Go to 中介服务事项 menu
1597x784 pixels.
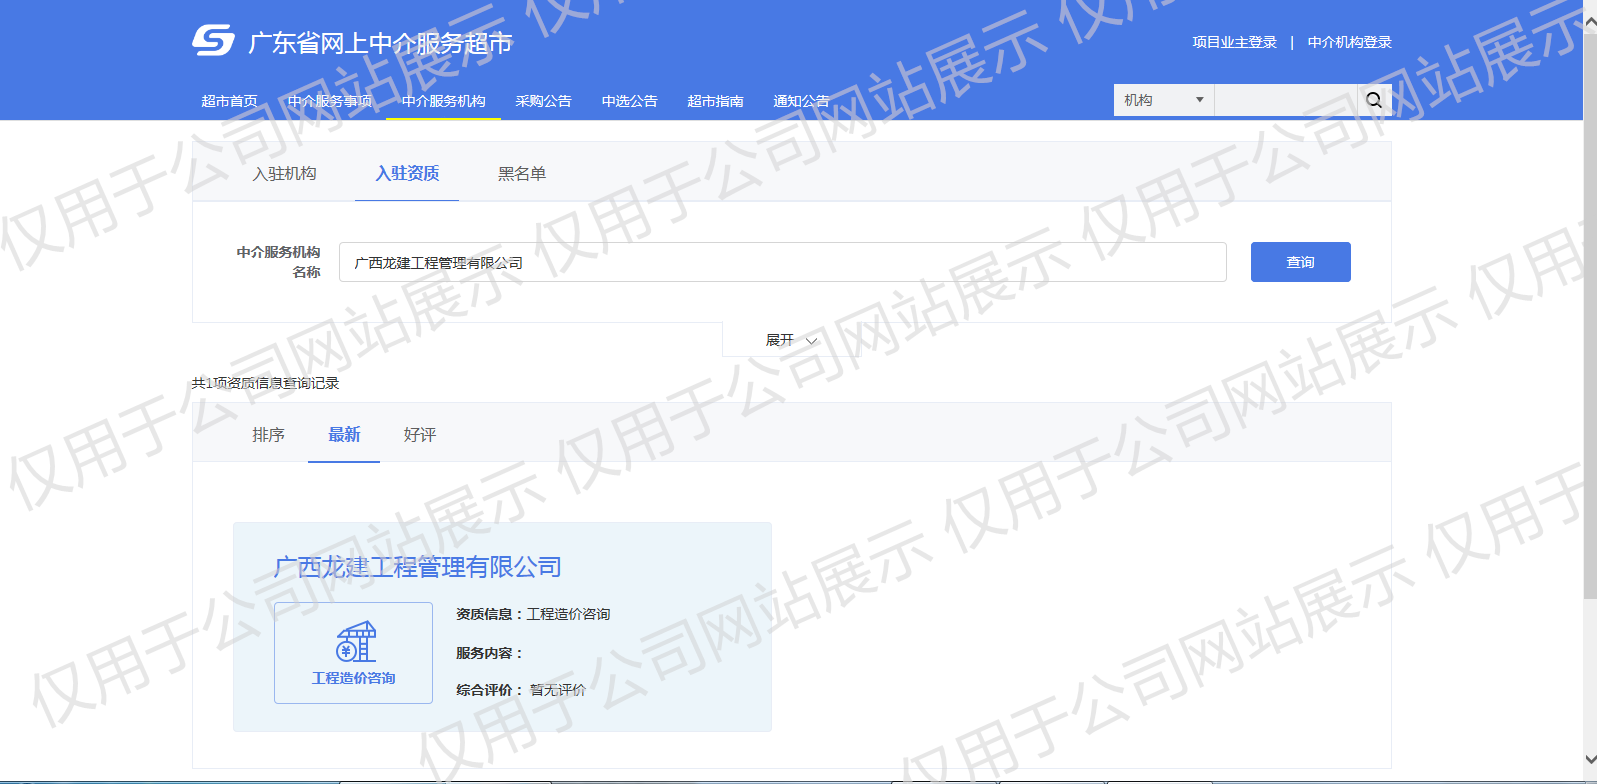click(x=329, y=101)
